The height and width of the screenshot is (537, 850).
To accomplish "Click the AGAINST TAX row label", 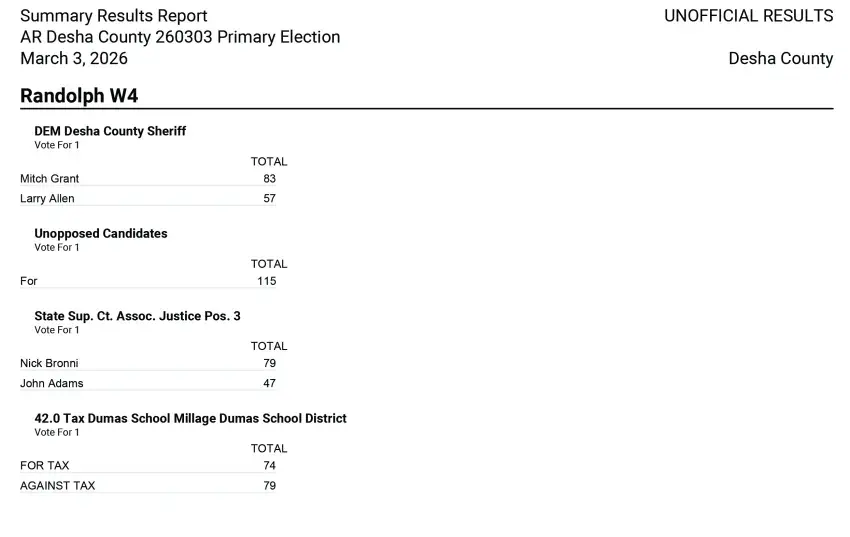I will click(x=58, y=486).
